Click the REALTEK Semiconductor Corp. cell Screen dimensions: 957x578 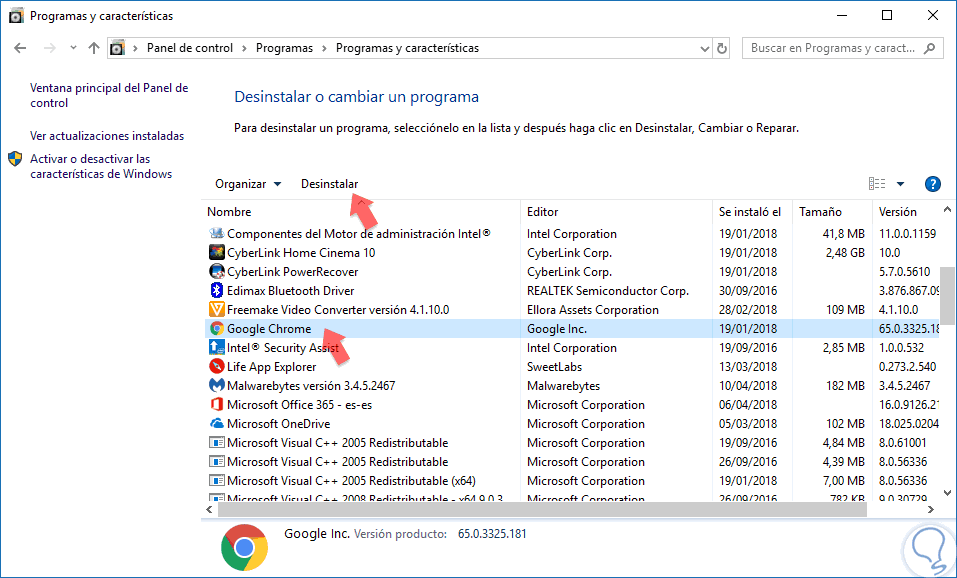coord(608,291)
